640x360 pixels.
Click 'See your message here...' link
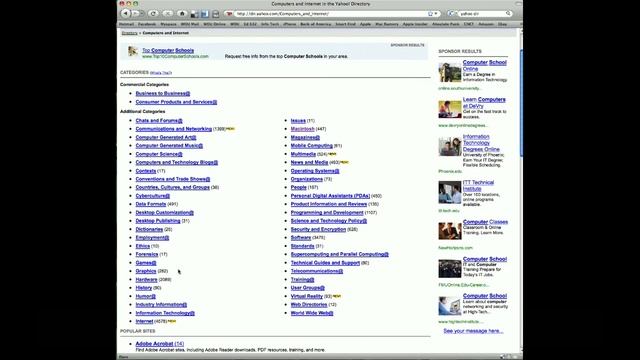click(x=473, y=331)
